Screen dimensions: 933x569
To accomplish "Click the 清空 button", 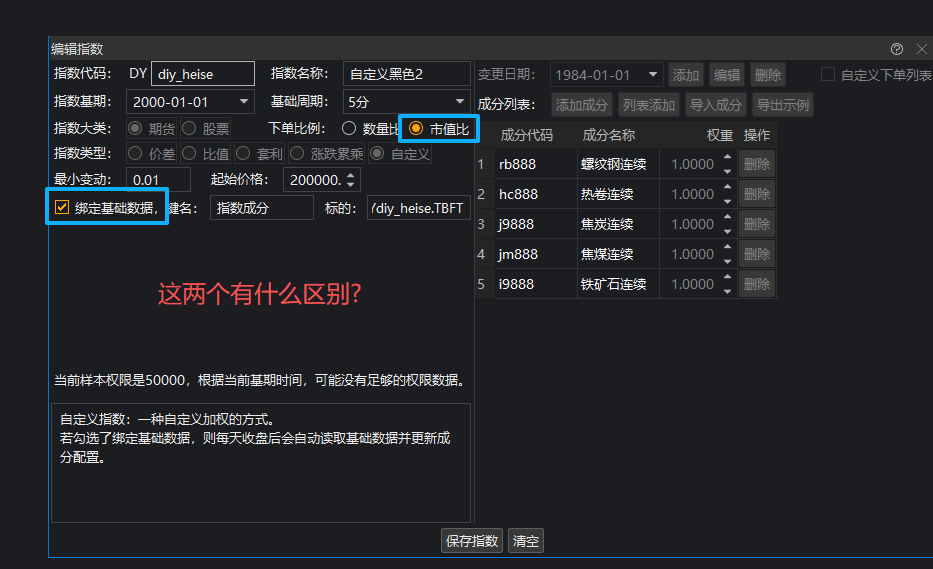I will [x=526, y=541].
